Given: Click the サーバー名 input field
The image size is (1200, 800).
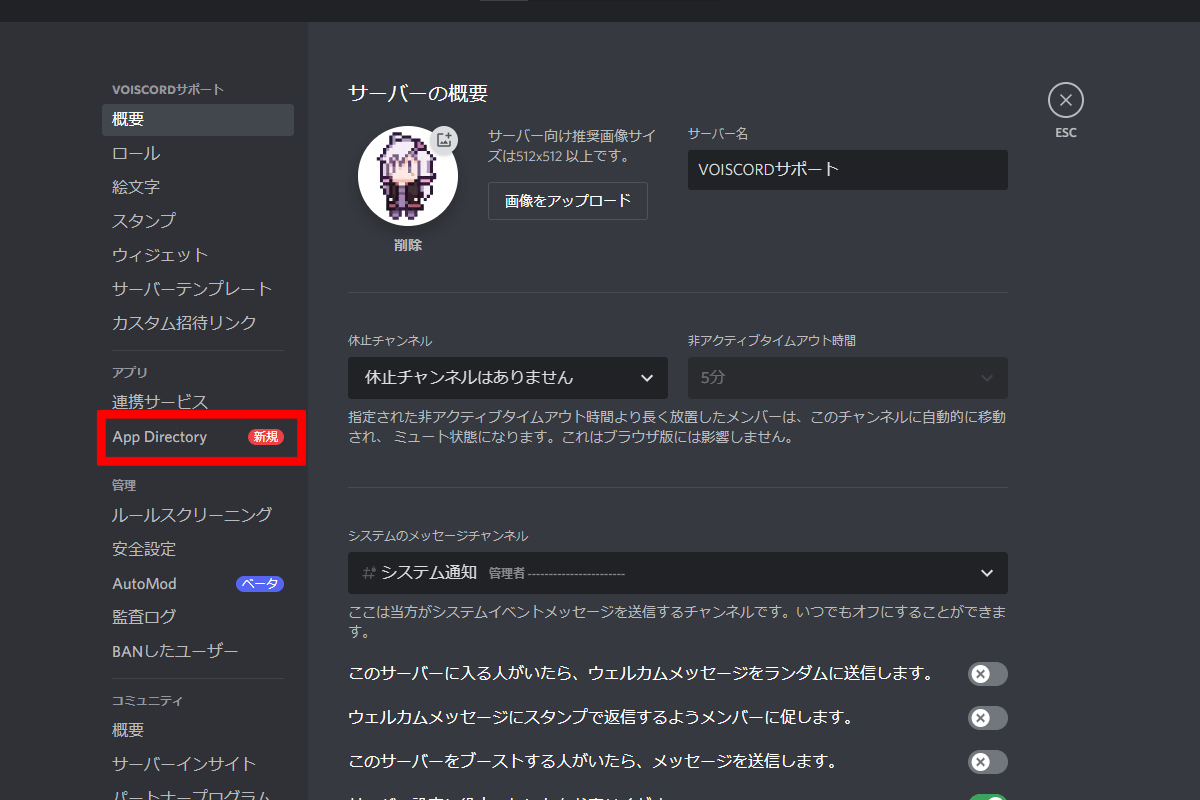Looking at the screenshot, I should pos(848,170).
